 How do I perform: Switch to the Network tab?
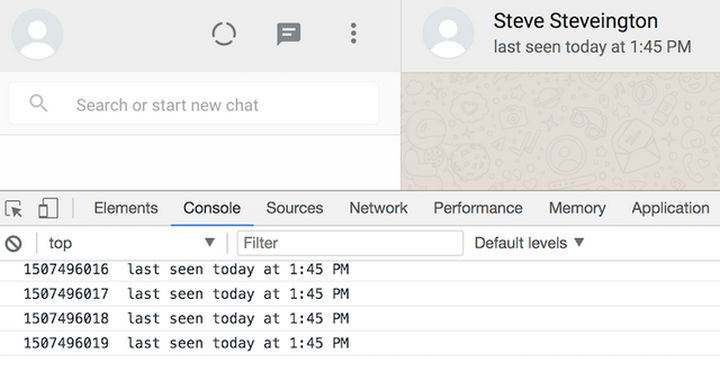[x=378, y=208]
